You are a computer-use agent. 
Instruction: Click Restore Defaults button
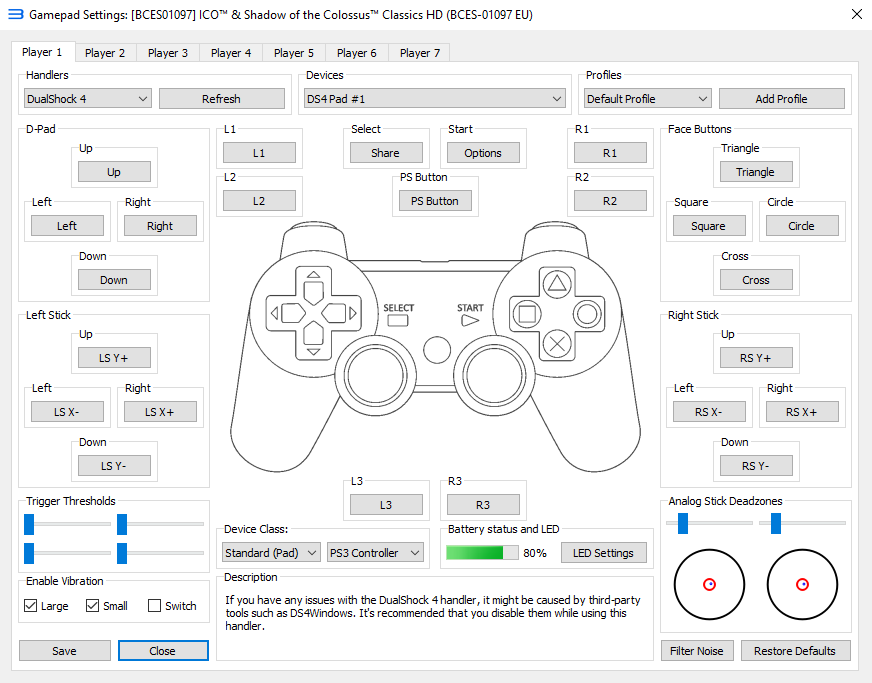click(795, 651)
